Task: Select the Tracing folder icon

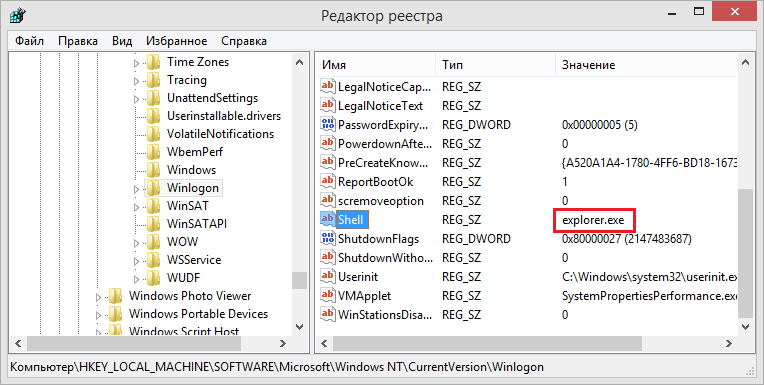Action: coord(153,80)
